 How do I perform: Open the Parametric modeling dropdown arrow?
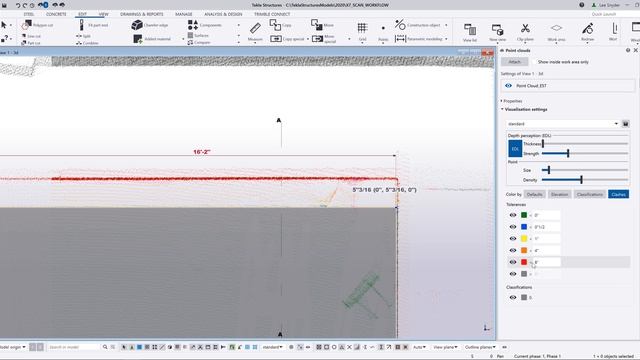pos(446,39)
